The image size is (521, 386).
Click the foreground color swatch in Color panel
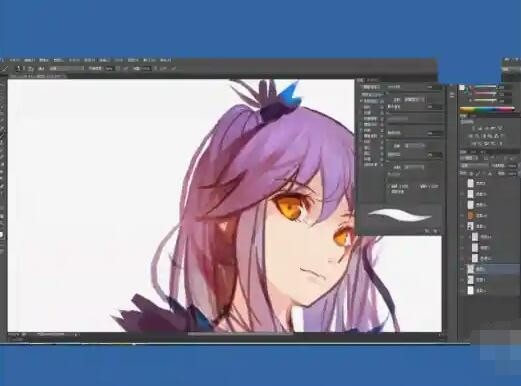tap(462, 87)
